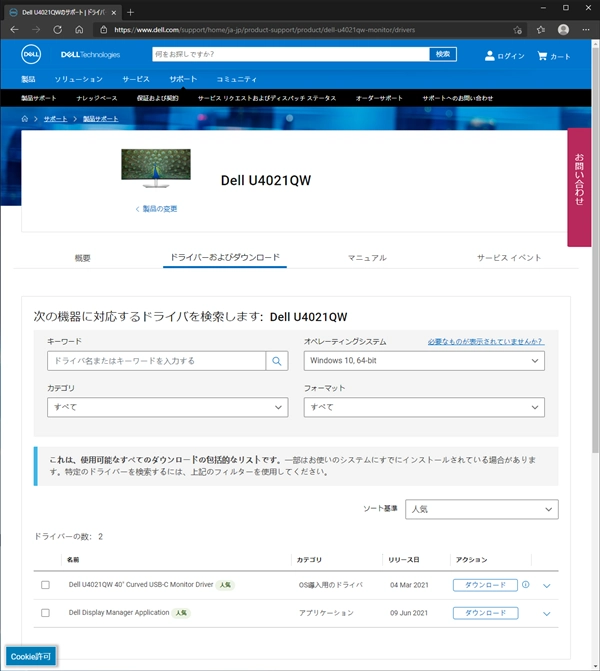600x671 pixels.
Task: Click the ドライバ名またはキーワード input field
Action: tap(156, 361)
